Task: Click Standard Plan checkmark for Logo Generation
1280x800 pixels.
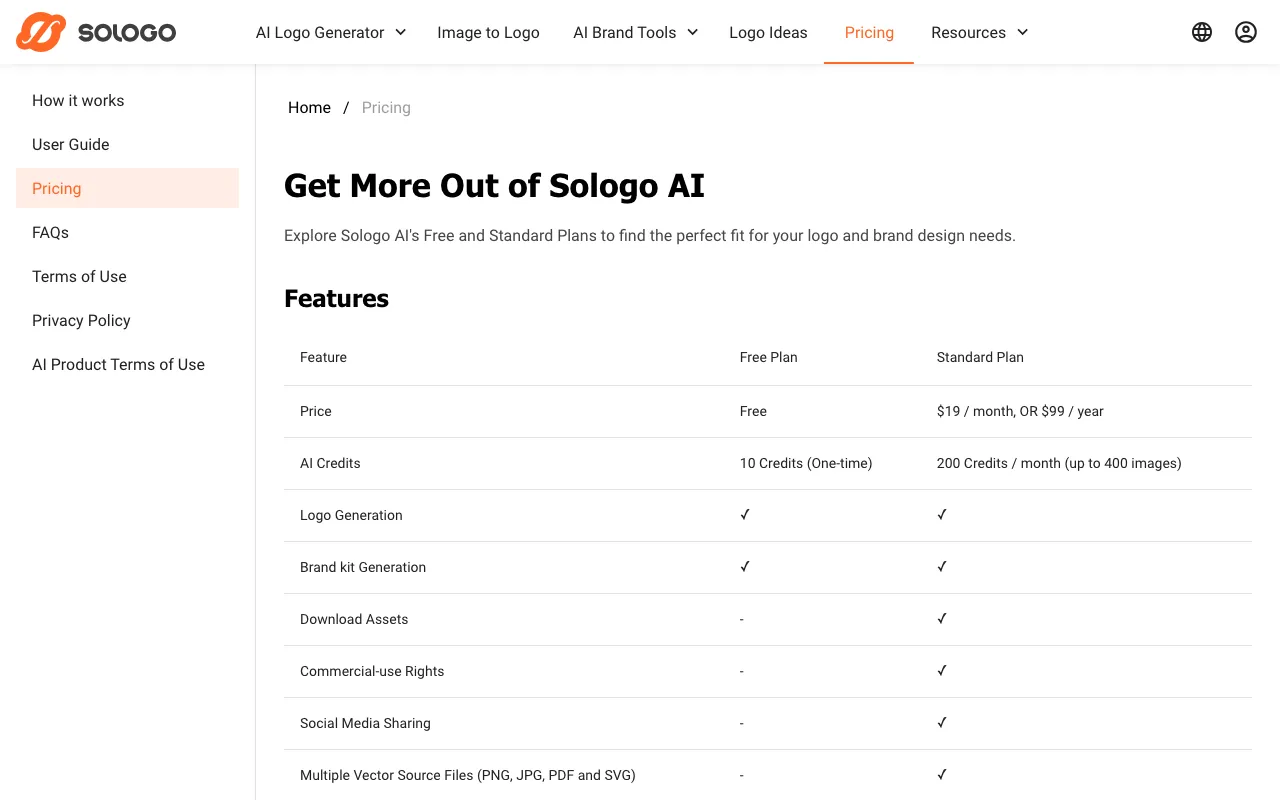Action: coord(942,514)
